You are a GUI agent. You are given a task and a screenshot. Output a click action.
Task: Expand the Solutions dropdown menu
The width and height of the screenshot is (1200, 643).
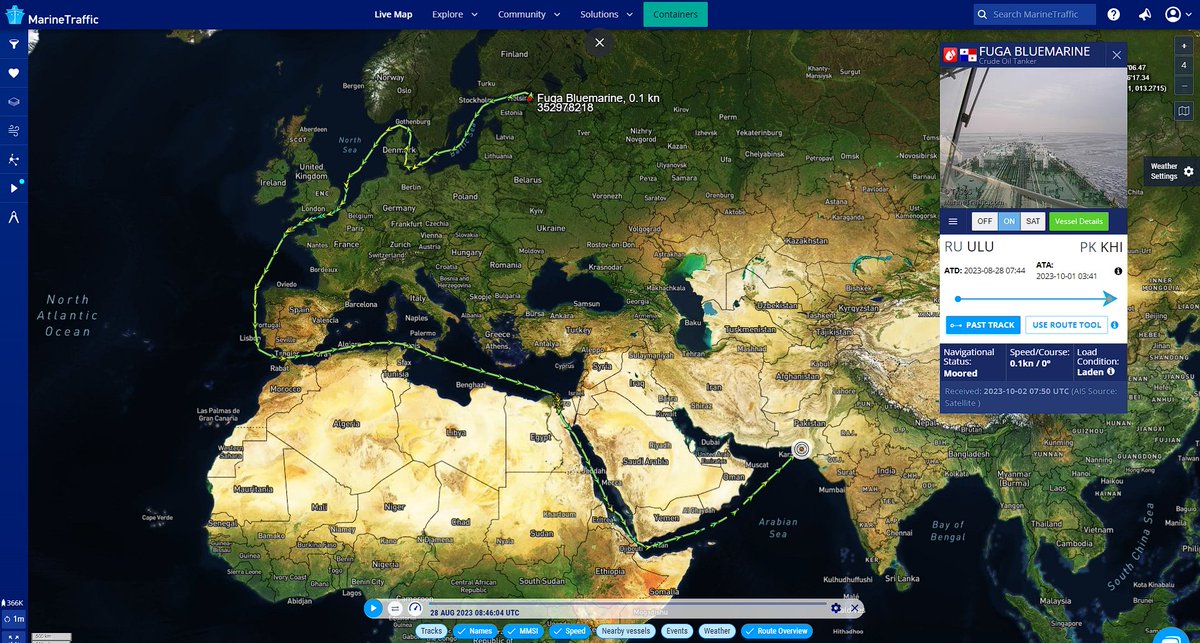pyautogui.click(x=607, y=14)
